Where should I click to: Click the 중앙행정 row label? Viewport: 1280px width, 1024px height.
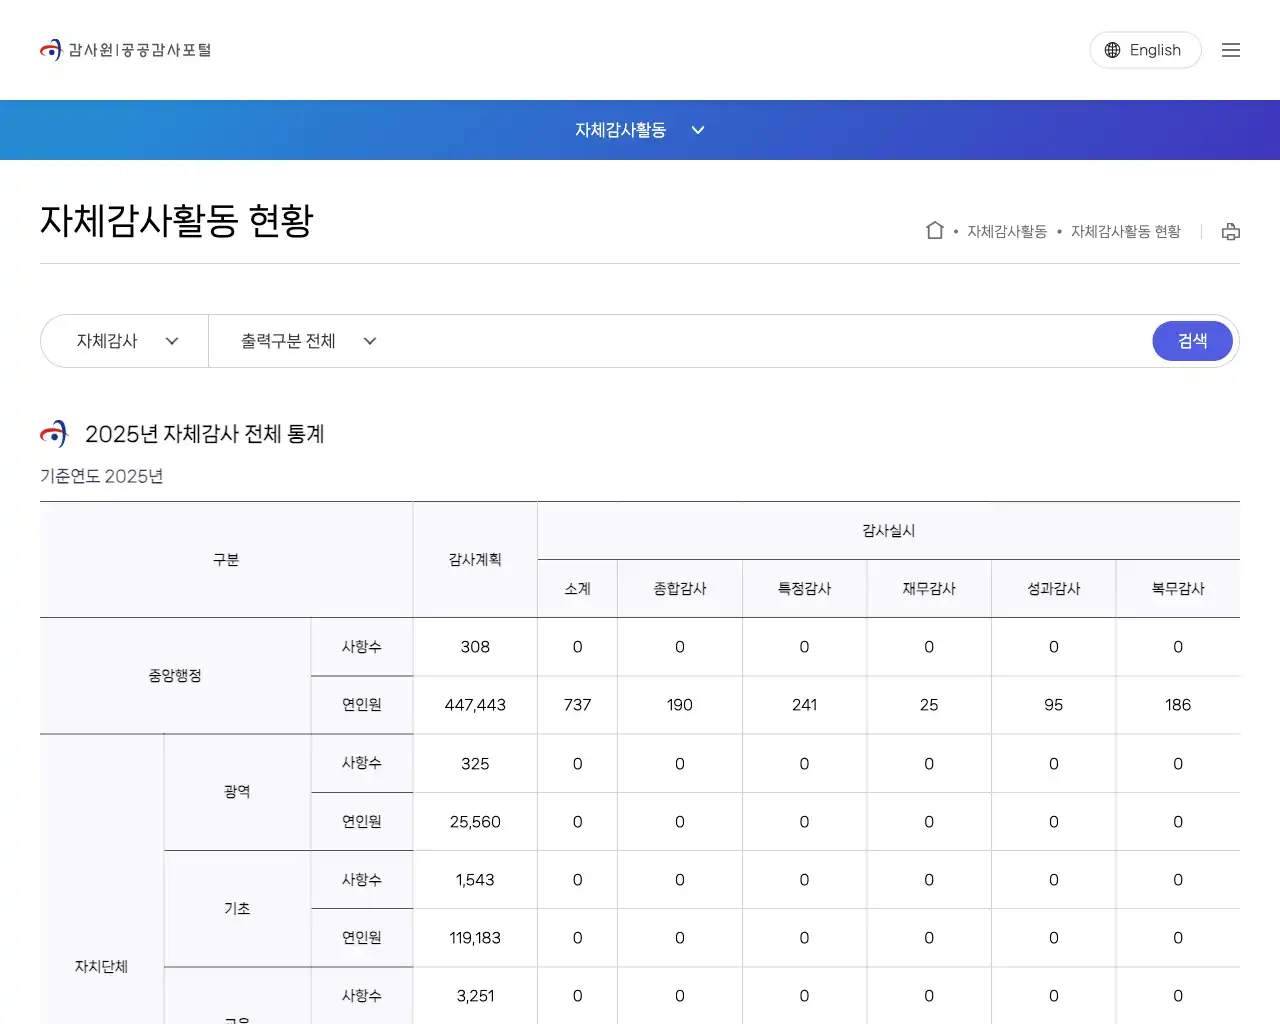click(x=174, y=676)
